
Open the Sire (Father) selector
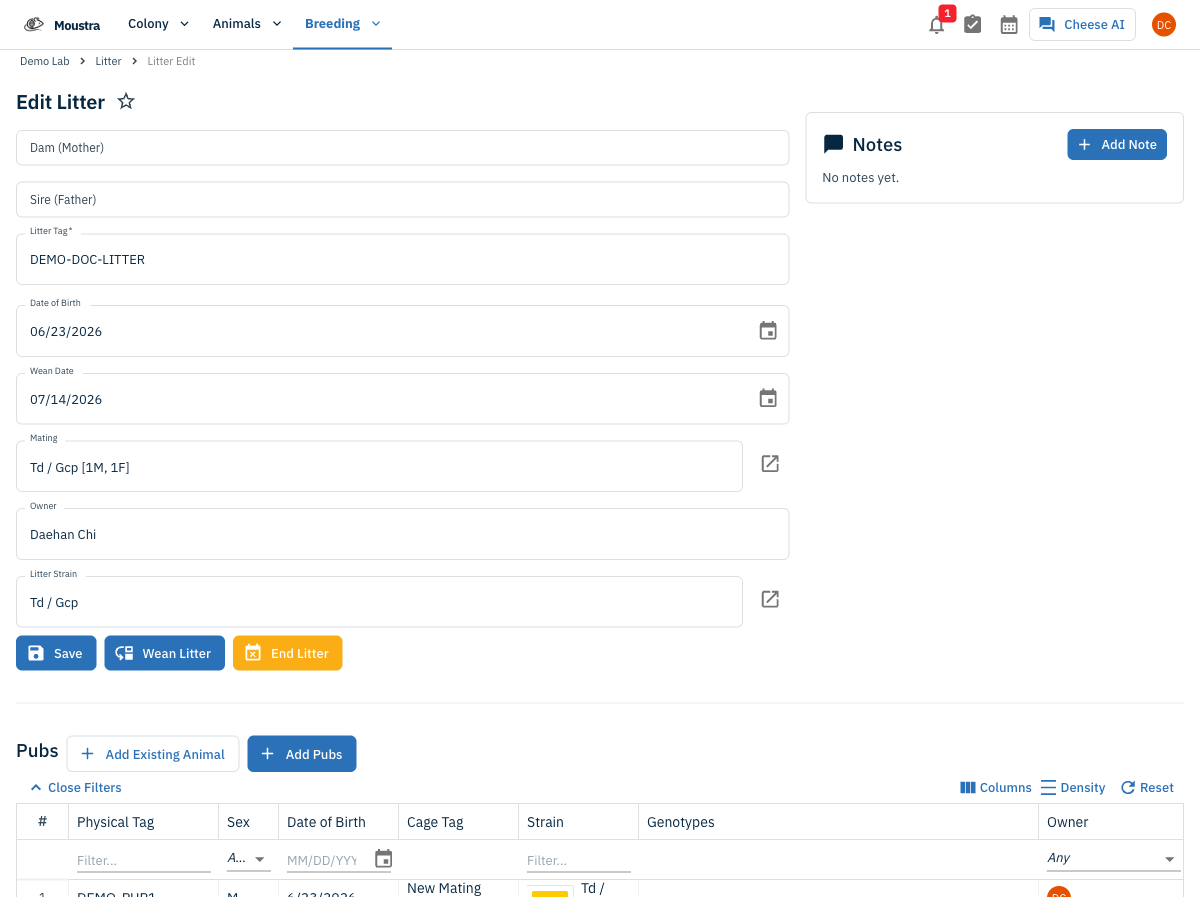402,199
